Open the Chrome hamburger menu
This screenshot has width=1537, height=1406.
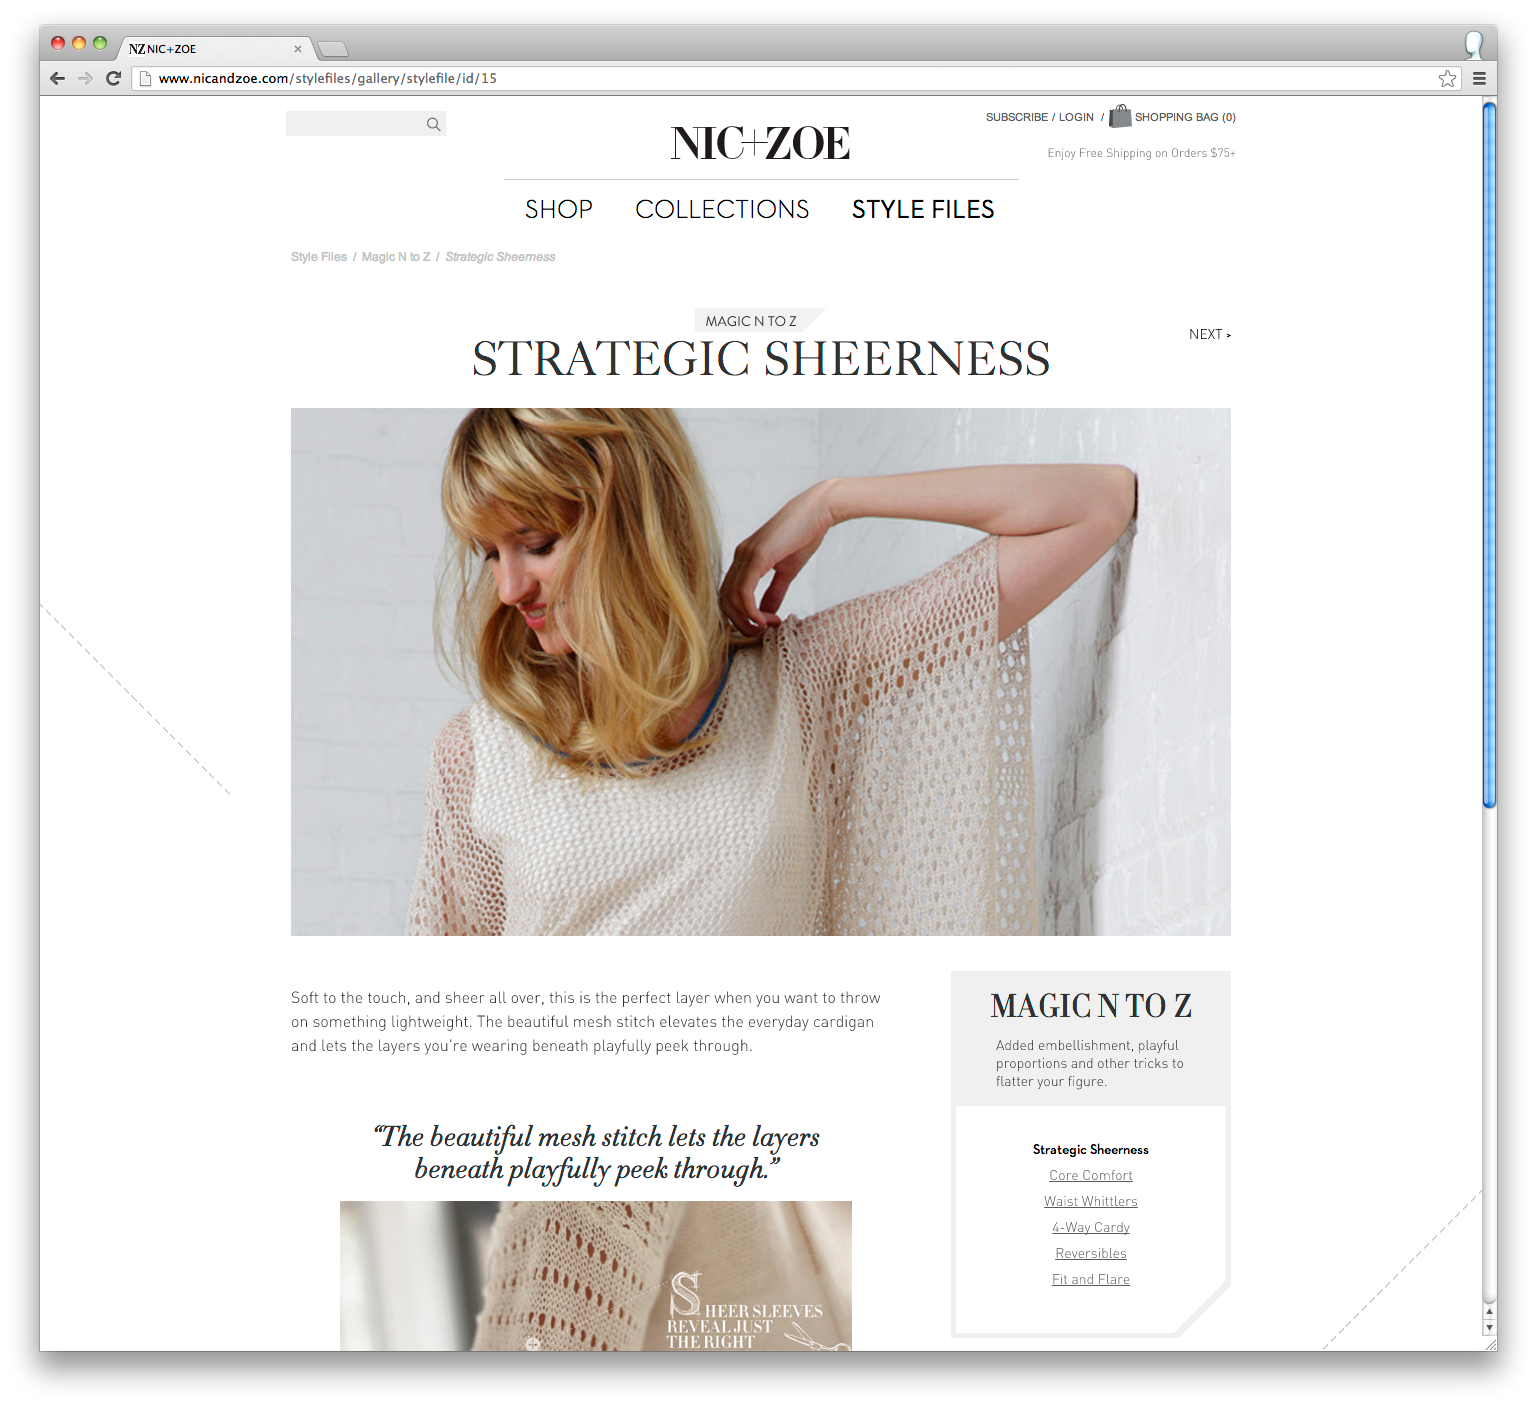1479,78
